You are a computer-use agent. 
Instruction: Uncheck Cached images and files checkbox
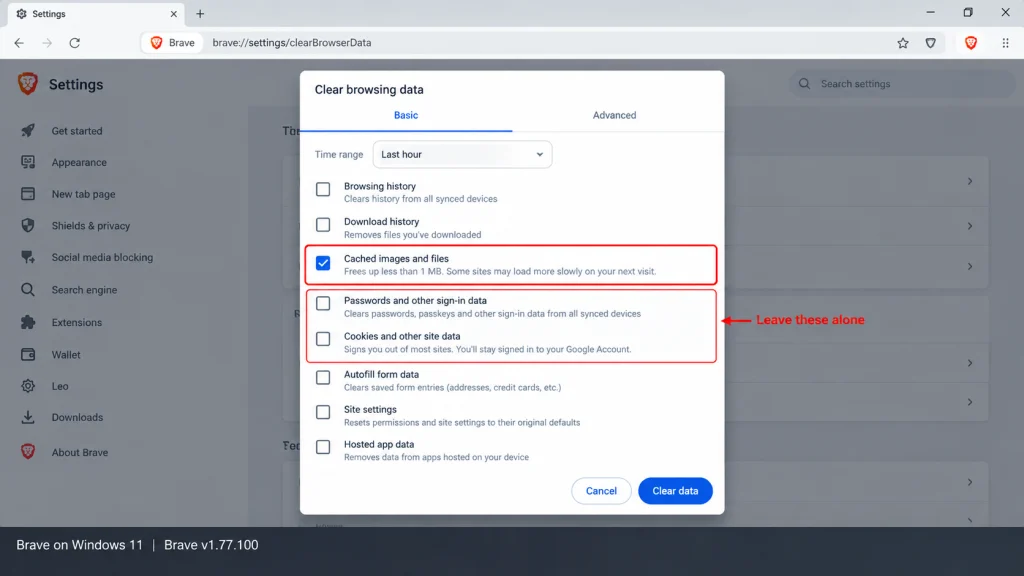click(323, 263)
